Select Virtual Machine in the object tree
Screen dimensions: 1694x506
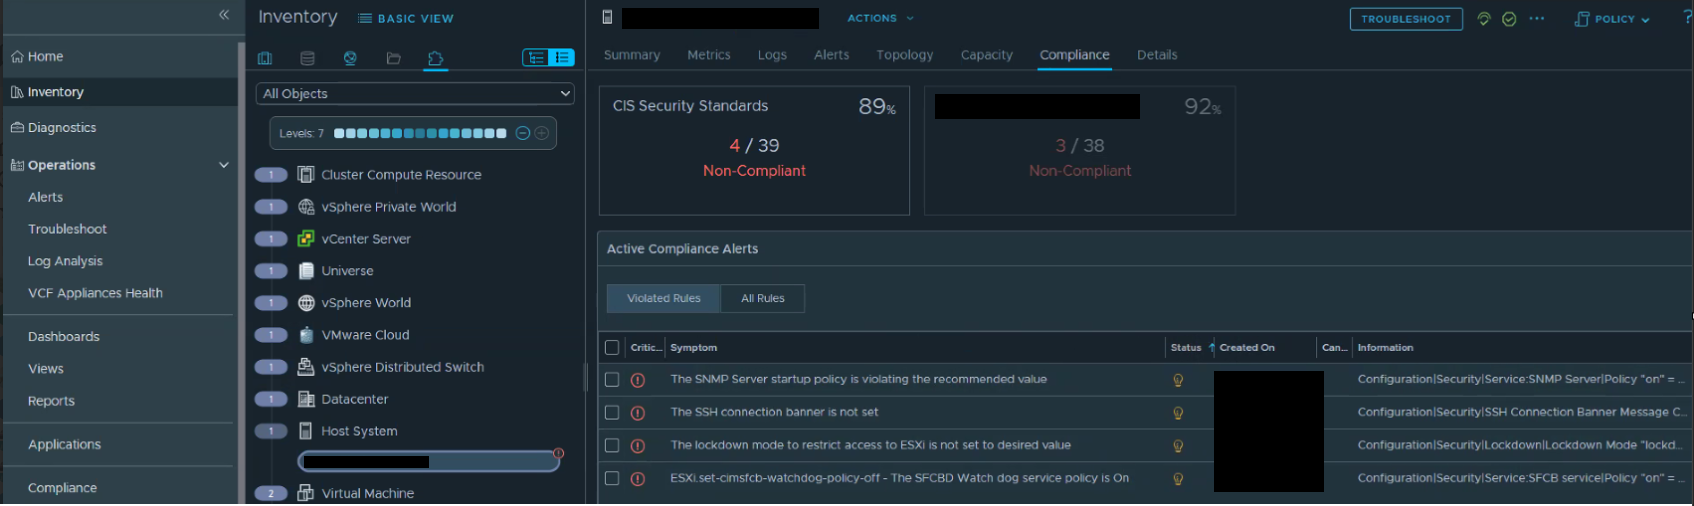pyautogui.click(x=367, y=493)
